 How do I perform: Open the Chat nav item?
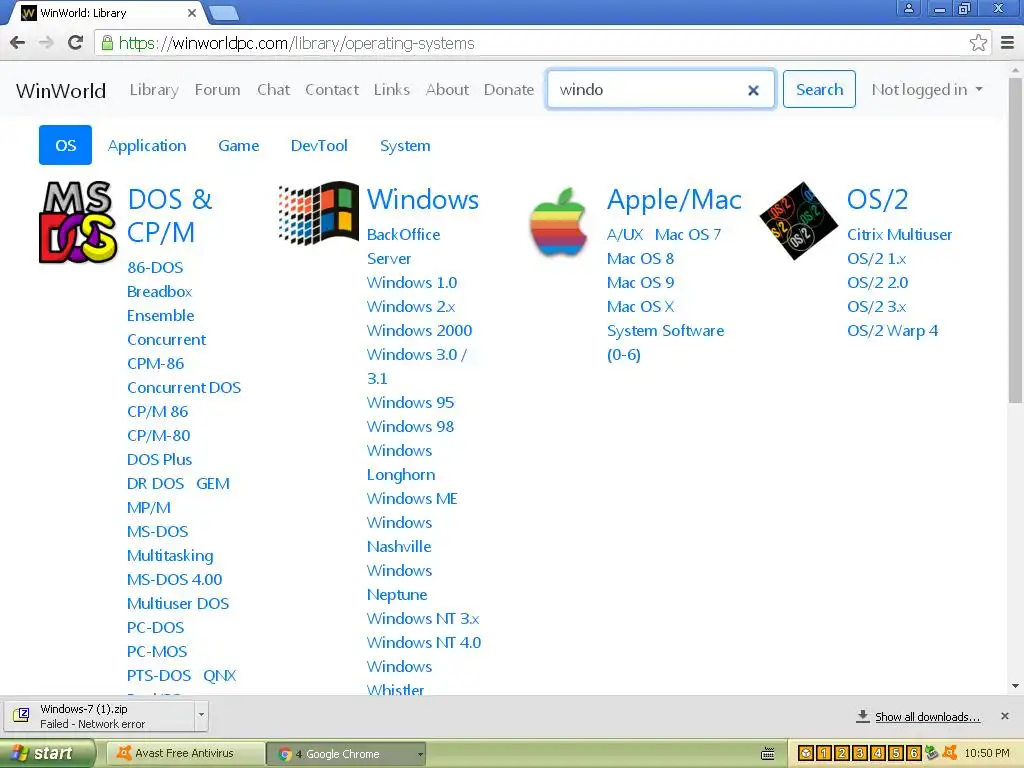coord(273,89)
